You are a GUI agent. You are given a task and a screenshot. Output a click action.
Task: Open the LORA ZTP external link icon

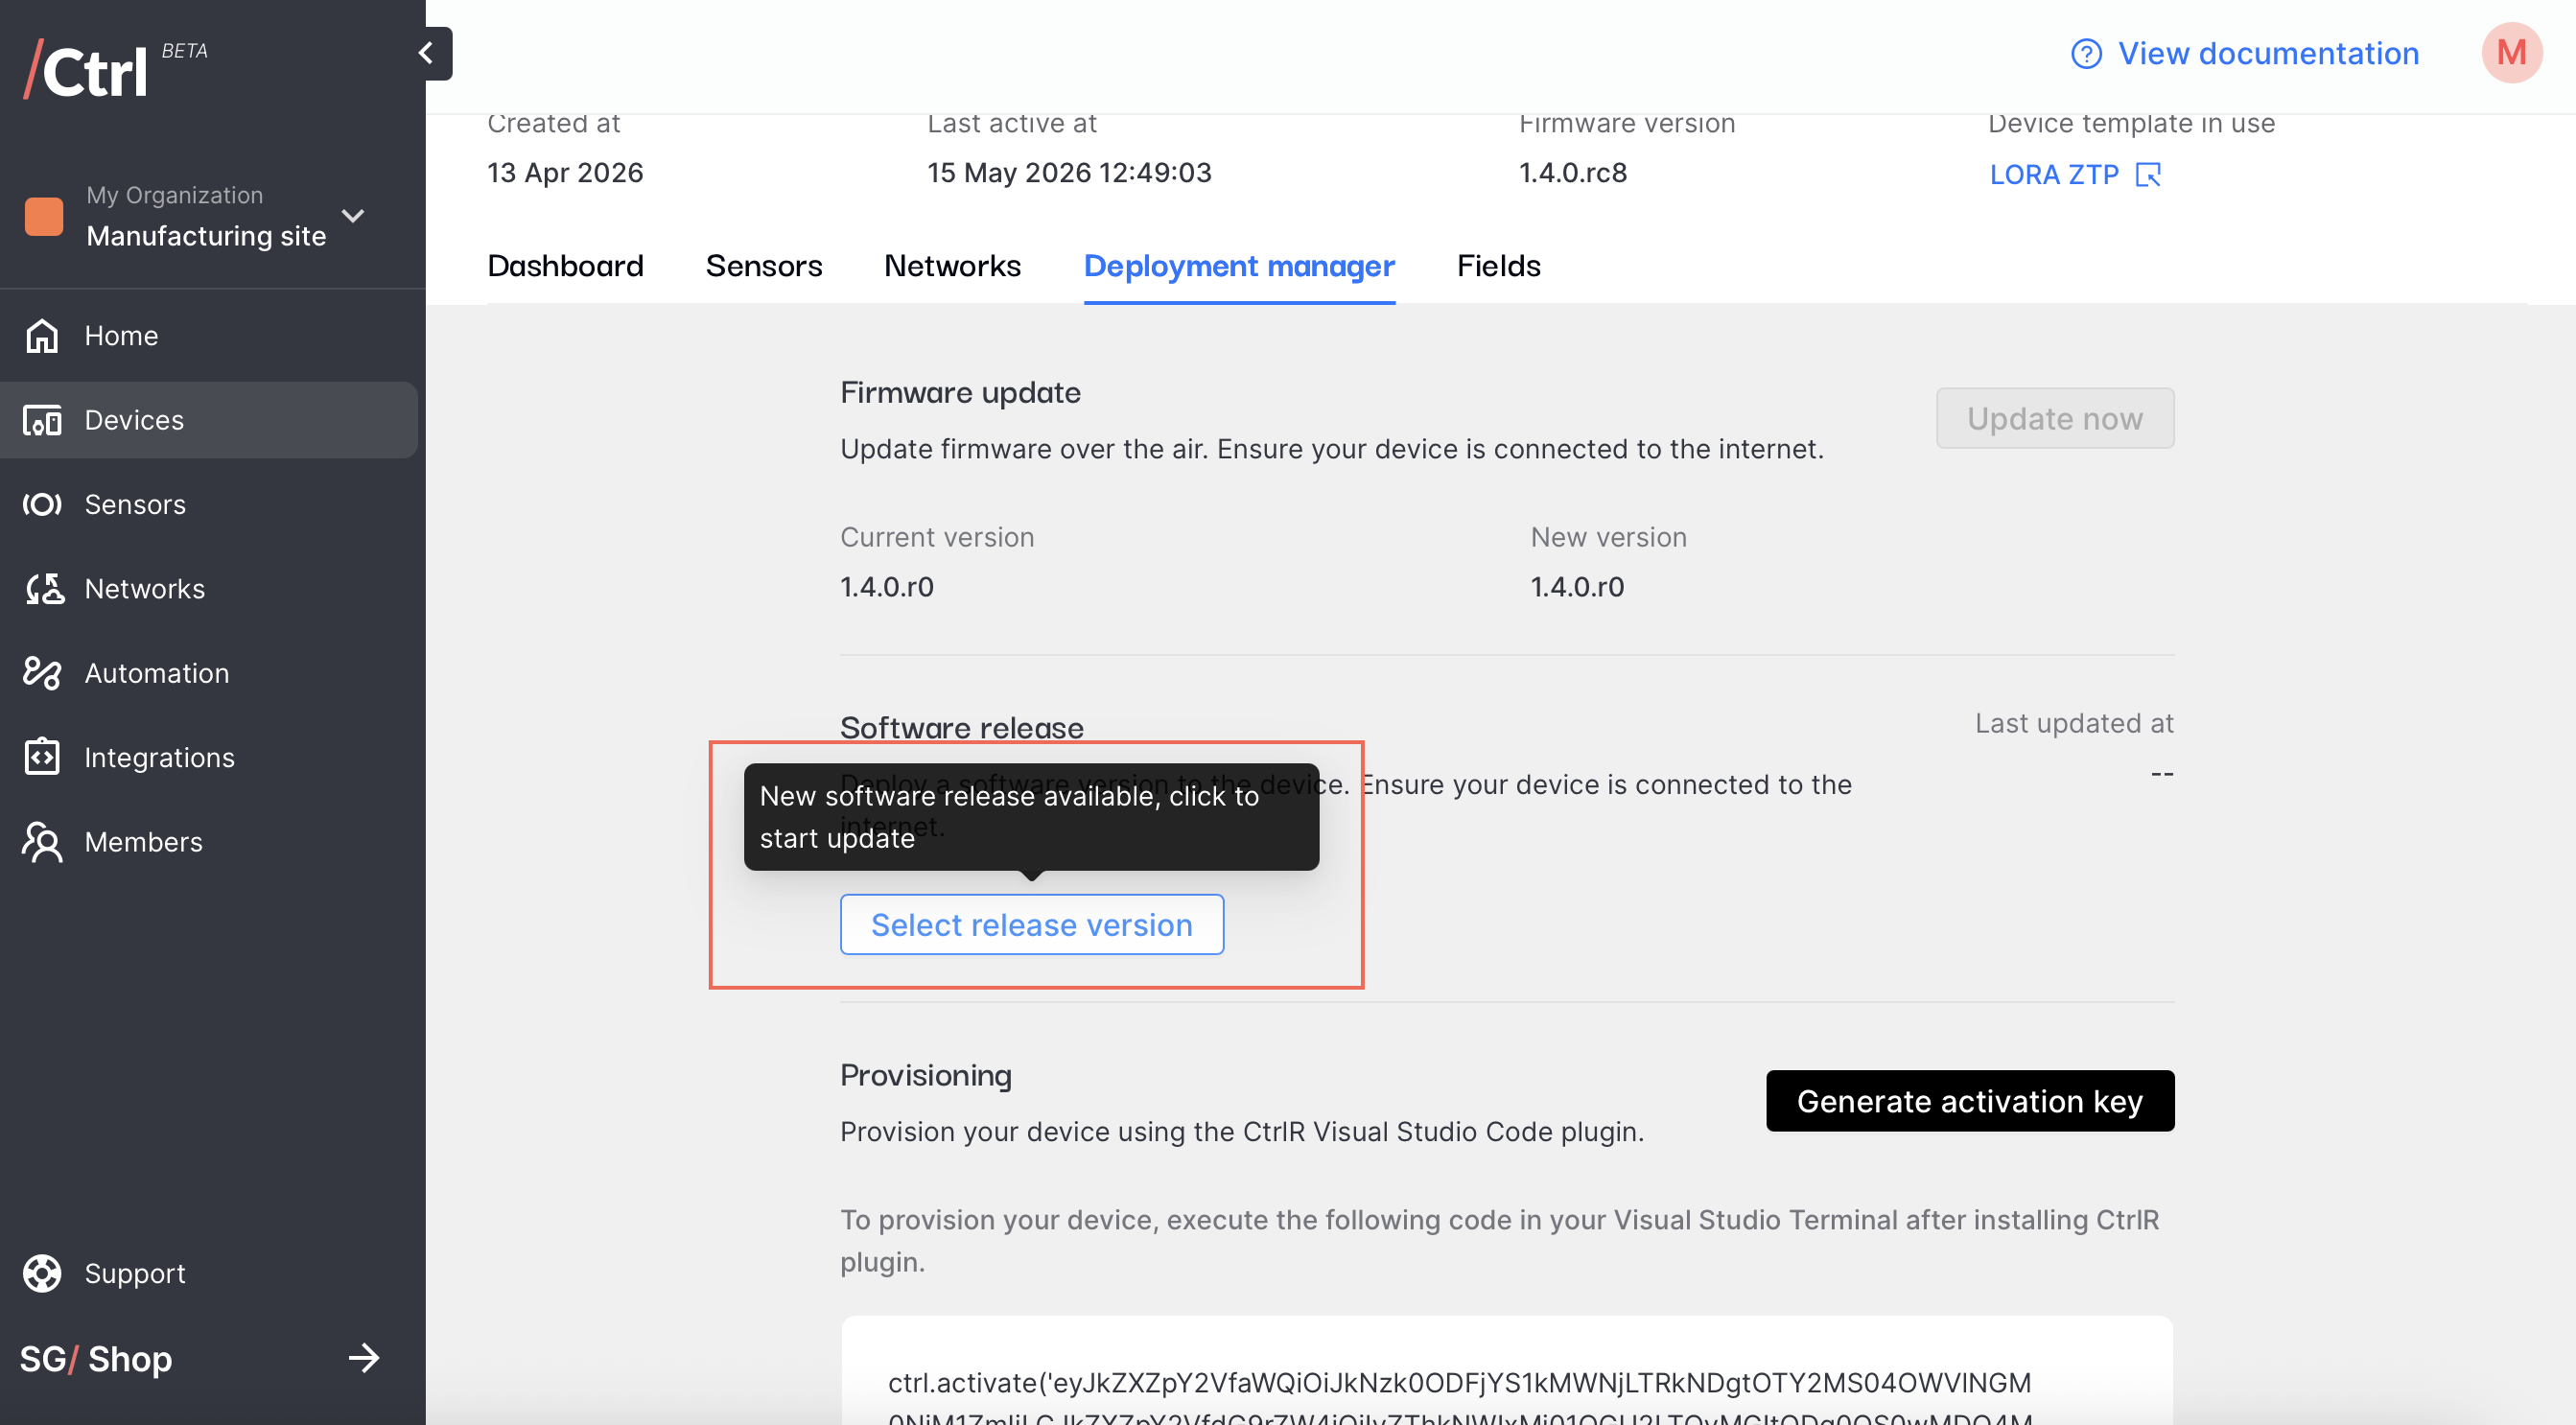(x=2148, y=175)
